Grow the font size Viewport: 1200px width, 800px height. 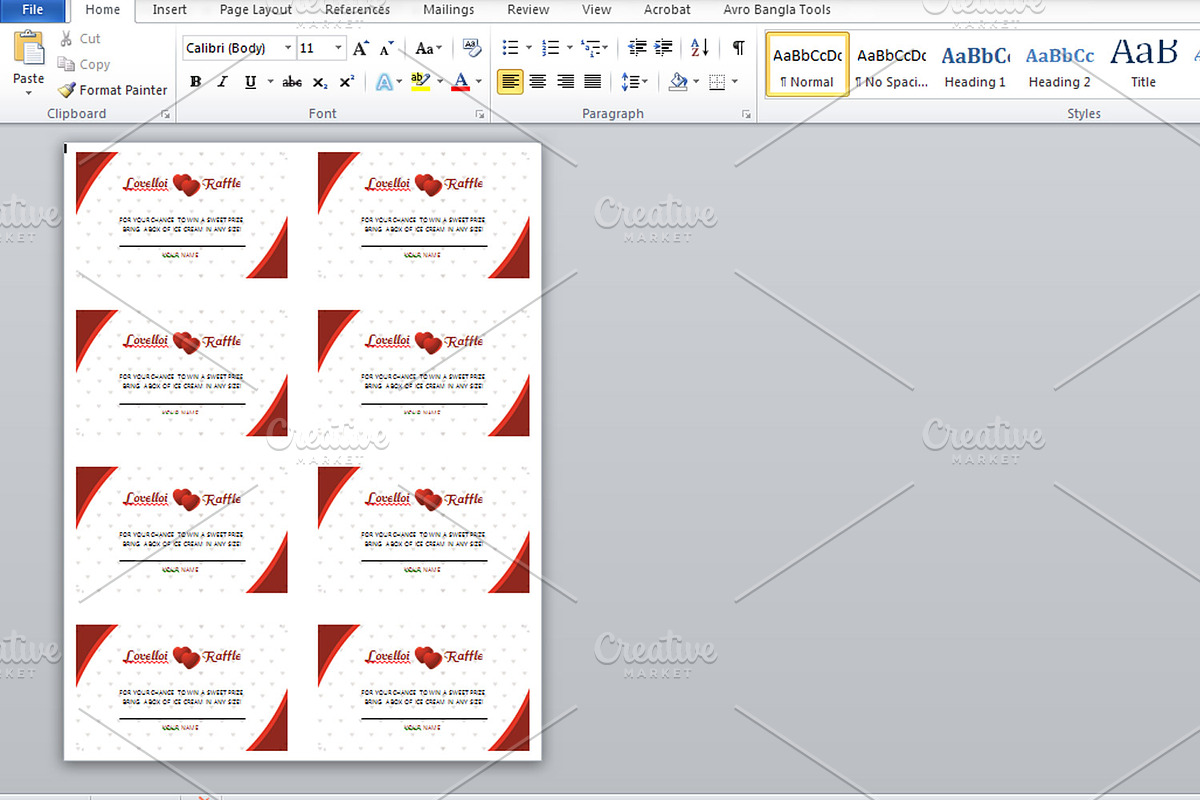(361, 48)
